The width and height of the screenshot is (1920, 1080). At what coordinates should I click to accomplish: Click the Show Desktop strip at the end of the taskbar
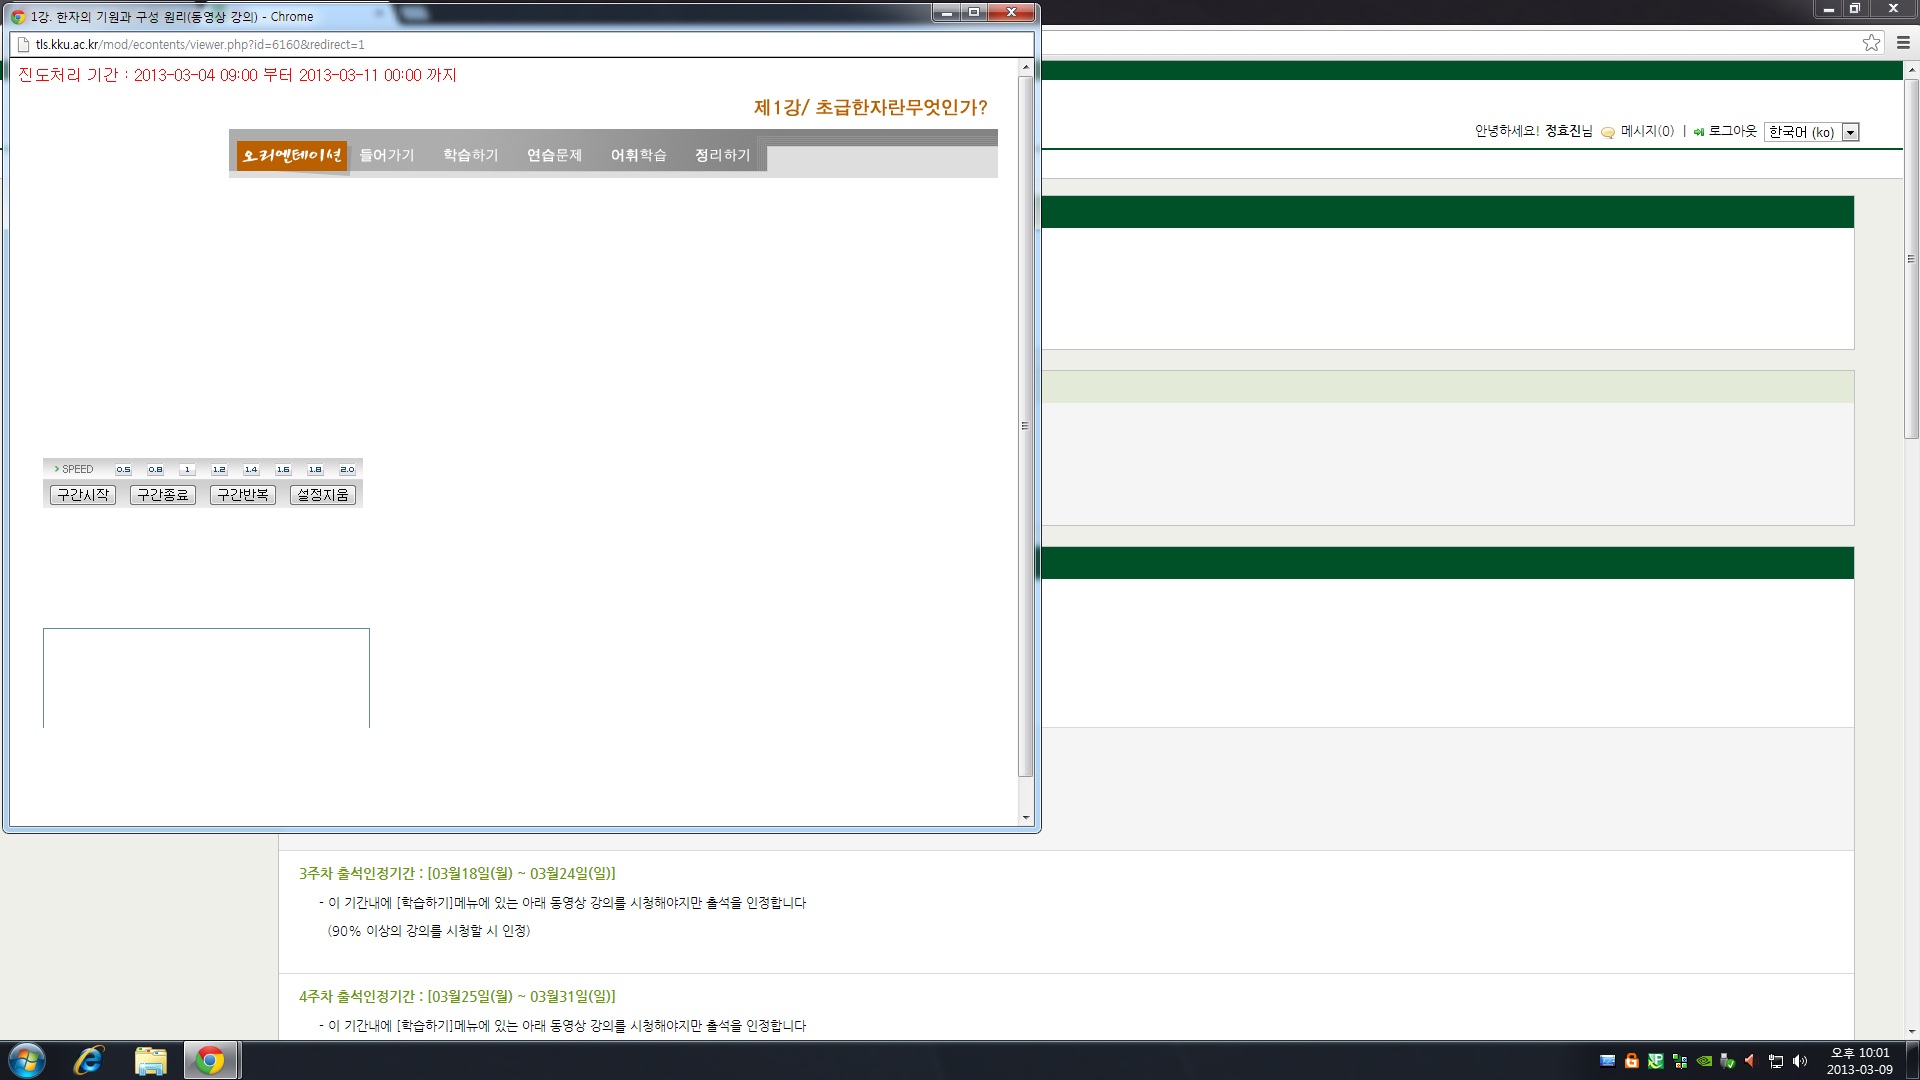pyautogui.click(x=1912, y=1060)
